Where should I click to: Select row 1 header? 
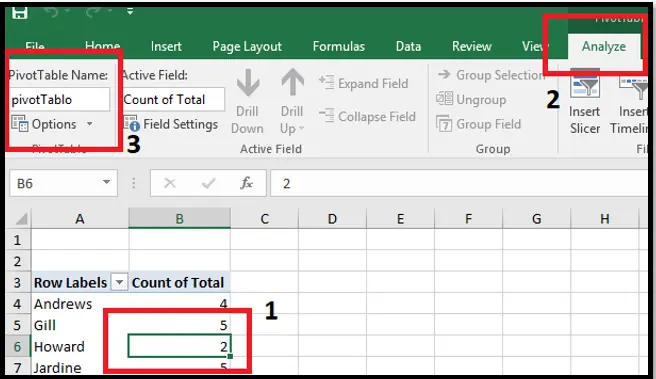tap(18, 240)
